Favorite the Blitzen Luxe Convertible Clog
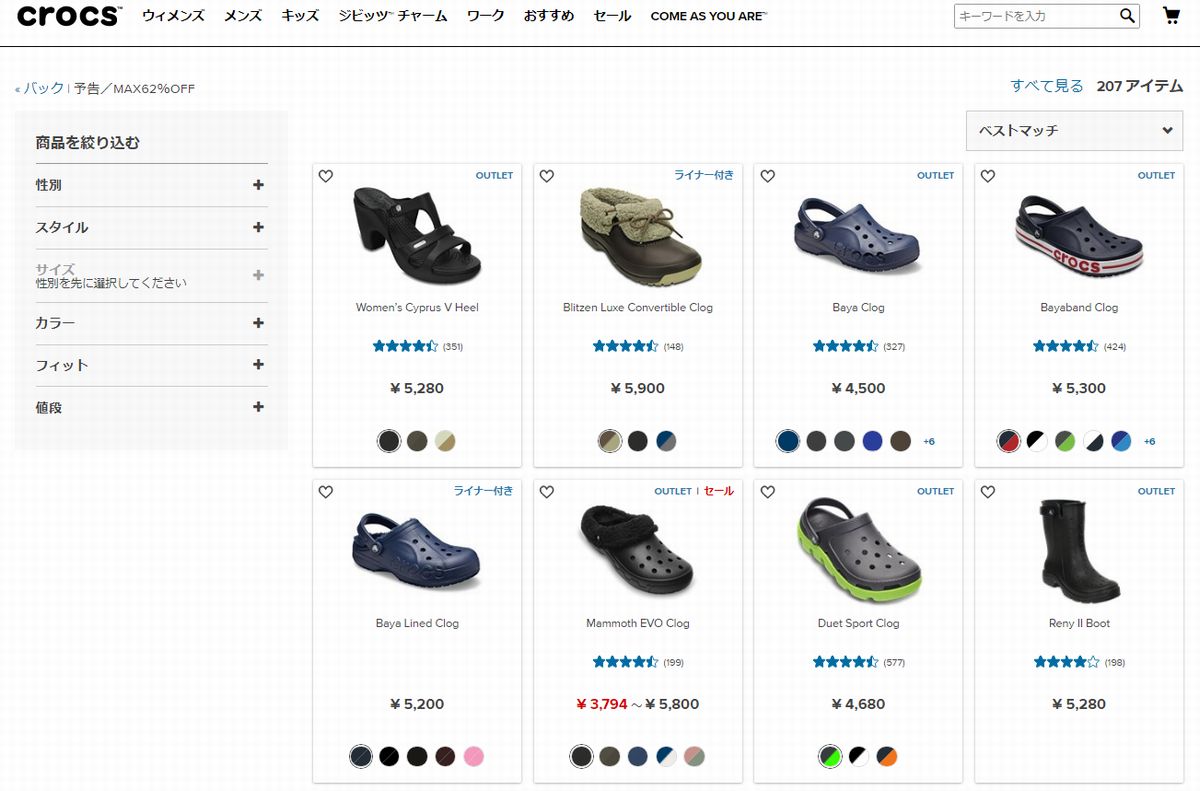Image resolution: width=1200 pixels, height=791 pixels. coord(547,176)
